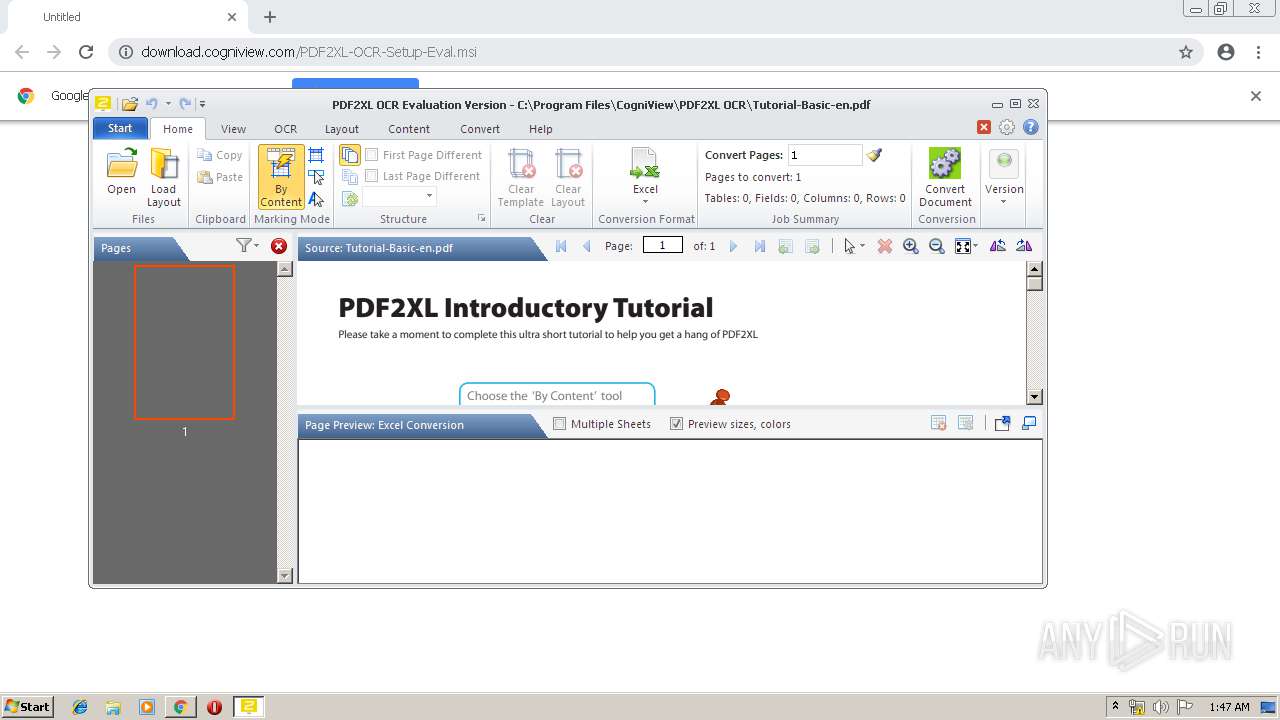Click the red X delete selection icon
This screenshot has width=1280, height=720.
click(885, 246)
